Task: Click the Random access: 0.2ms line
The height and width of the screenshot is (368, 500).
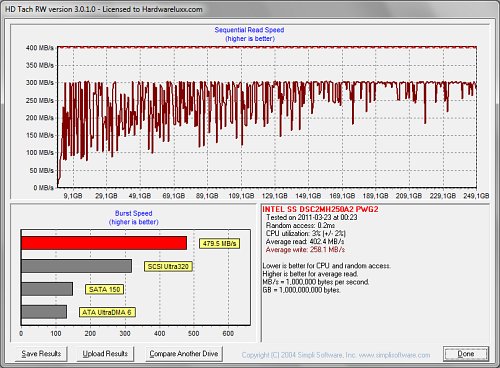Action: pyautogui.click(x=300, y=225)
